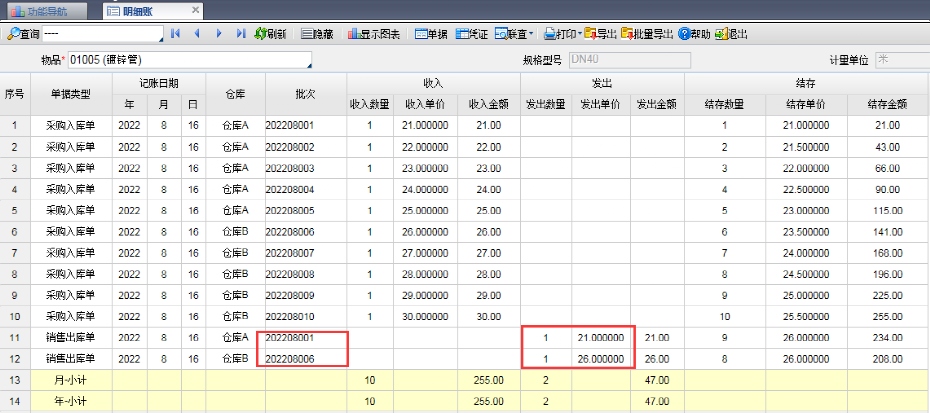Open the 物品 01005 selector field
Viewport: 930px width, 413px height.
[x=190, y=60]
